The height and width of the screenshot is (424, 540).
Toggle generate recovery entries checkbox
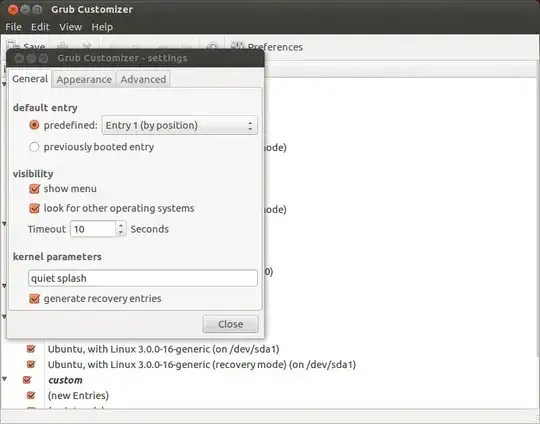[34, 299]
